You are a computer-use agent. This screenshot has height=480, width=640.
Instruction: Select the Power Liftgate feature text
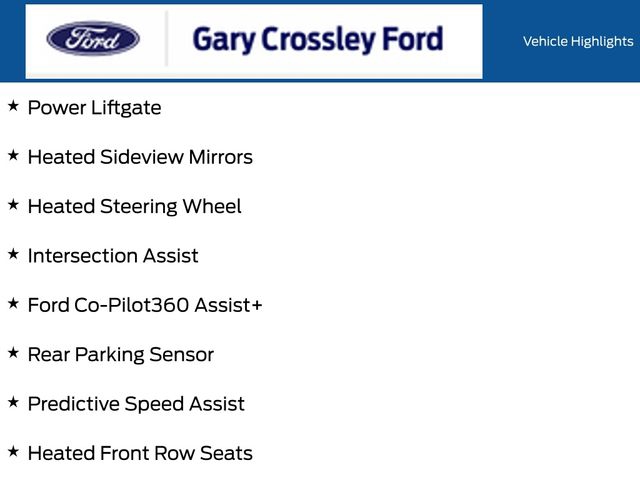click(x=94, y=108)
